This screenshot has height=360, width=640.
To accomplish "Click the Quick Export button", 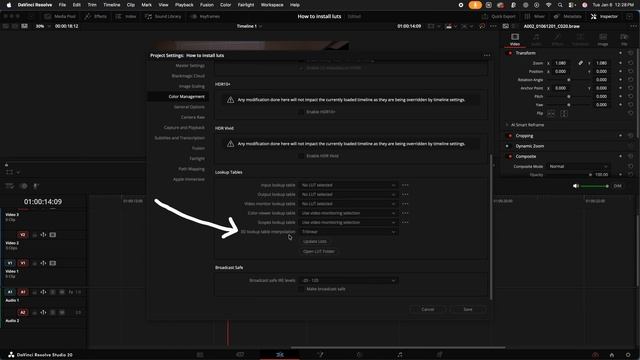I will (x=499, y=16).
